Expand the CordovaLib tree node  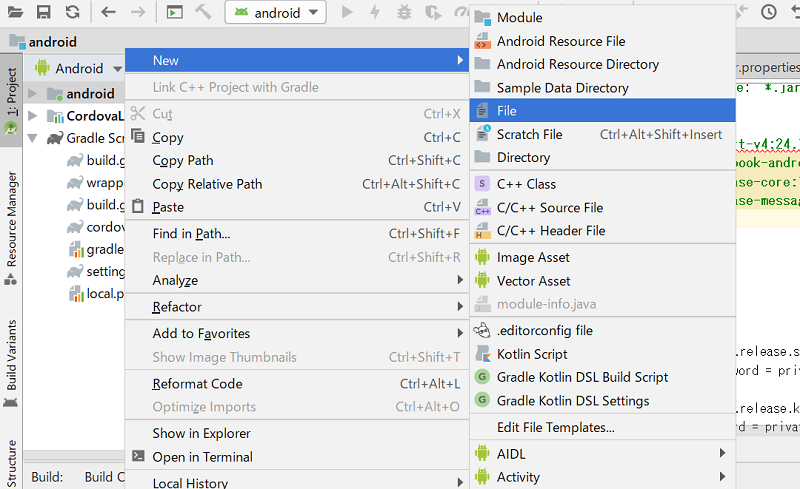[33, 116]
